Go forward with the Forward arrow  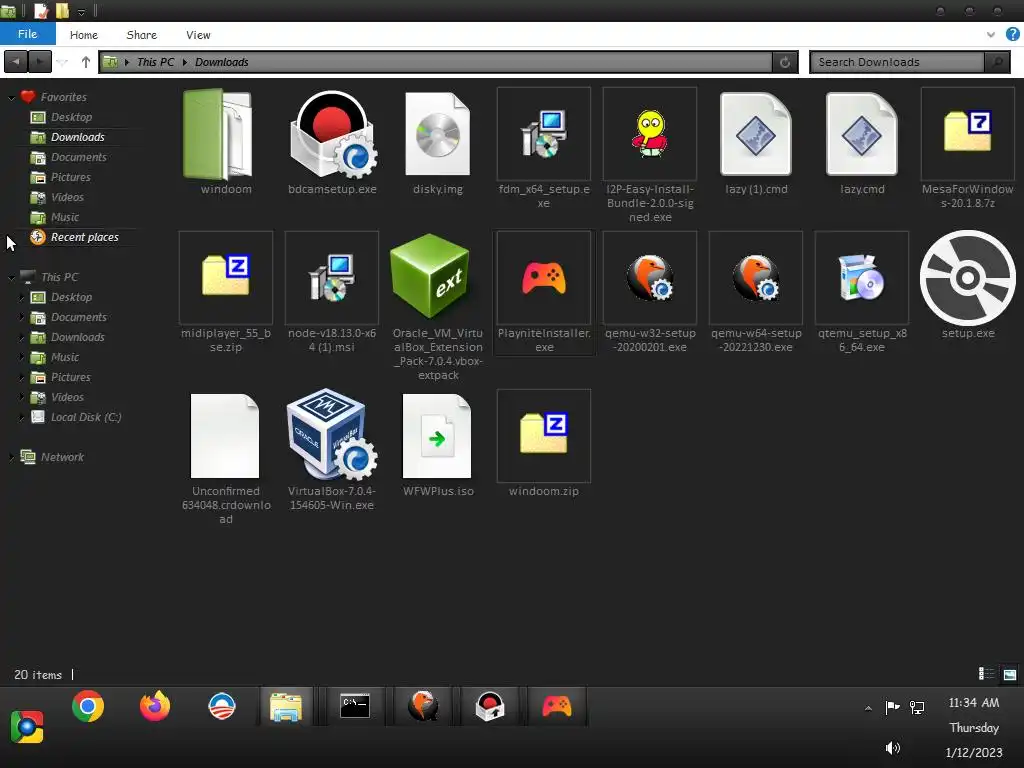pyautogui.click(x=40, y=62)
